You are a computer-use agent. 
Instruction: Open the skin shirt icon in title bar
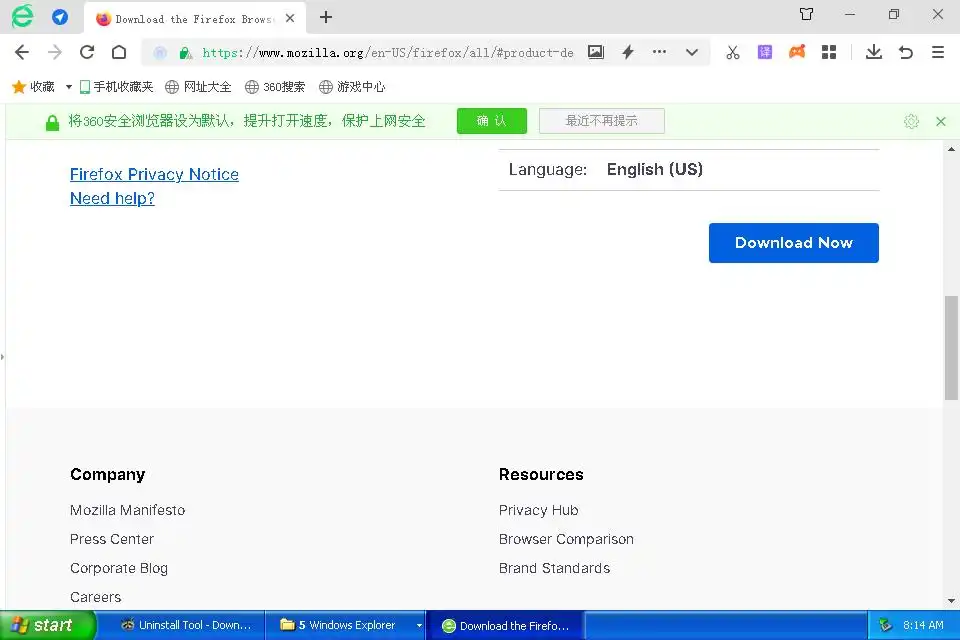(x=806, y=14)
